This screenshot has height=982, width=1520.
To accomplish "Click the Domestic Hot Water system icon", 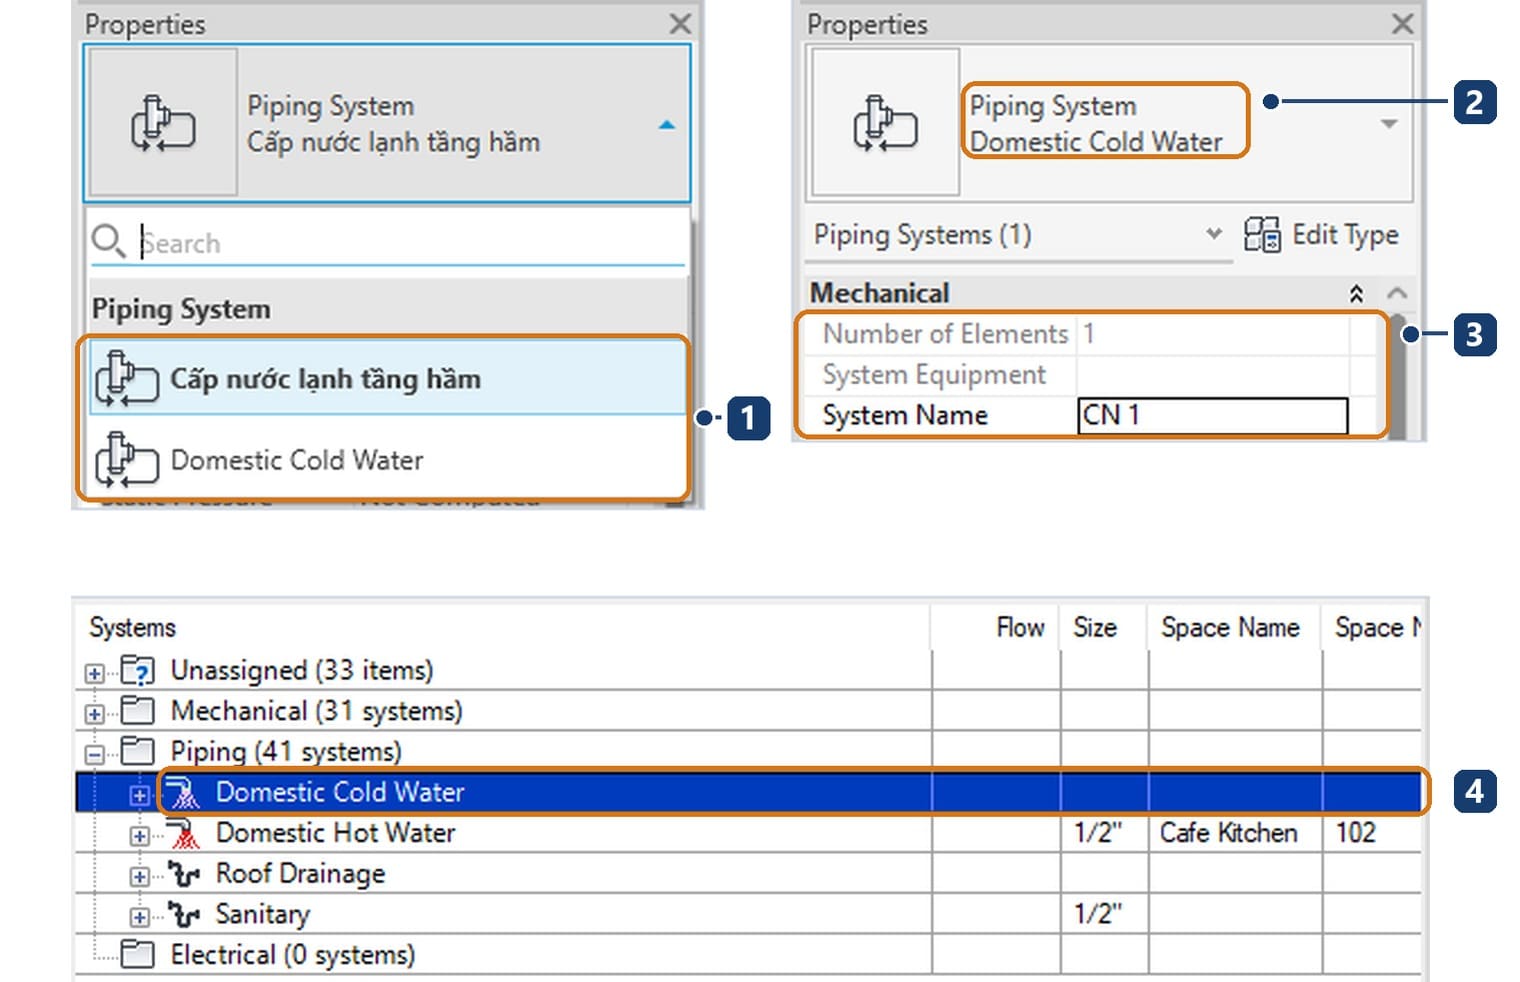I will click(183, 833).
